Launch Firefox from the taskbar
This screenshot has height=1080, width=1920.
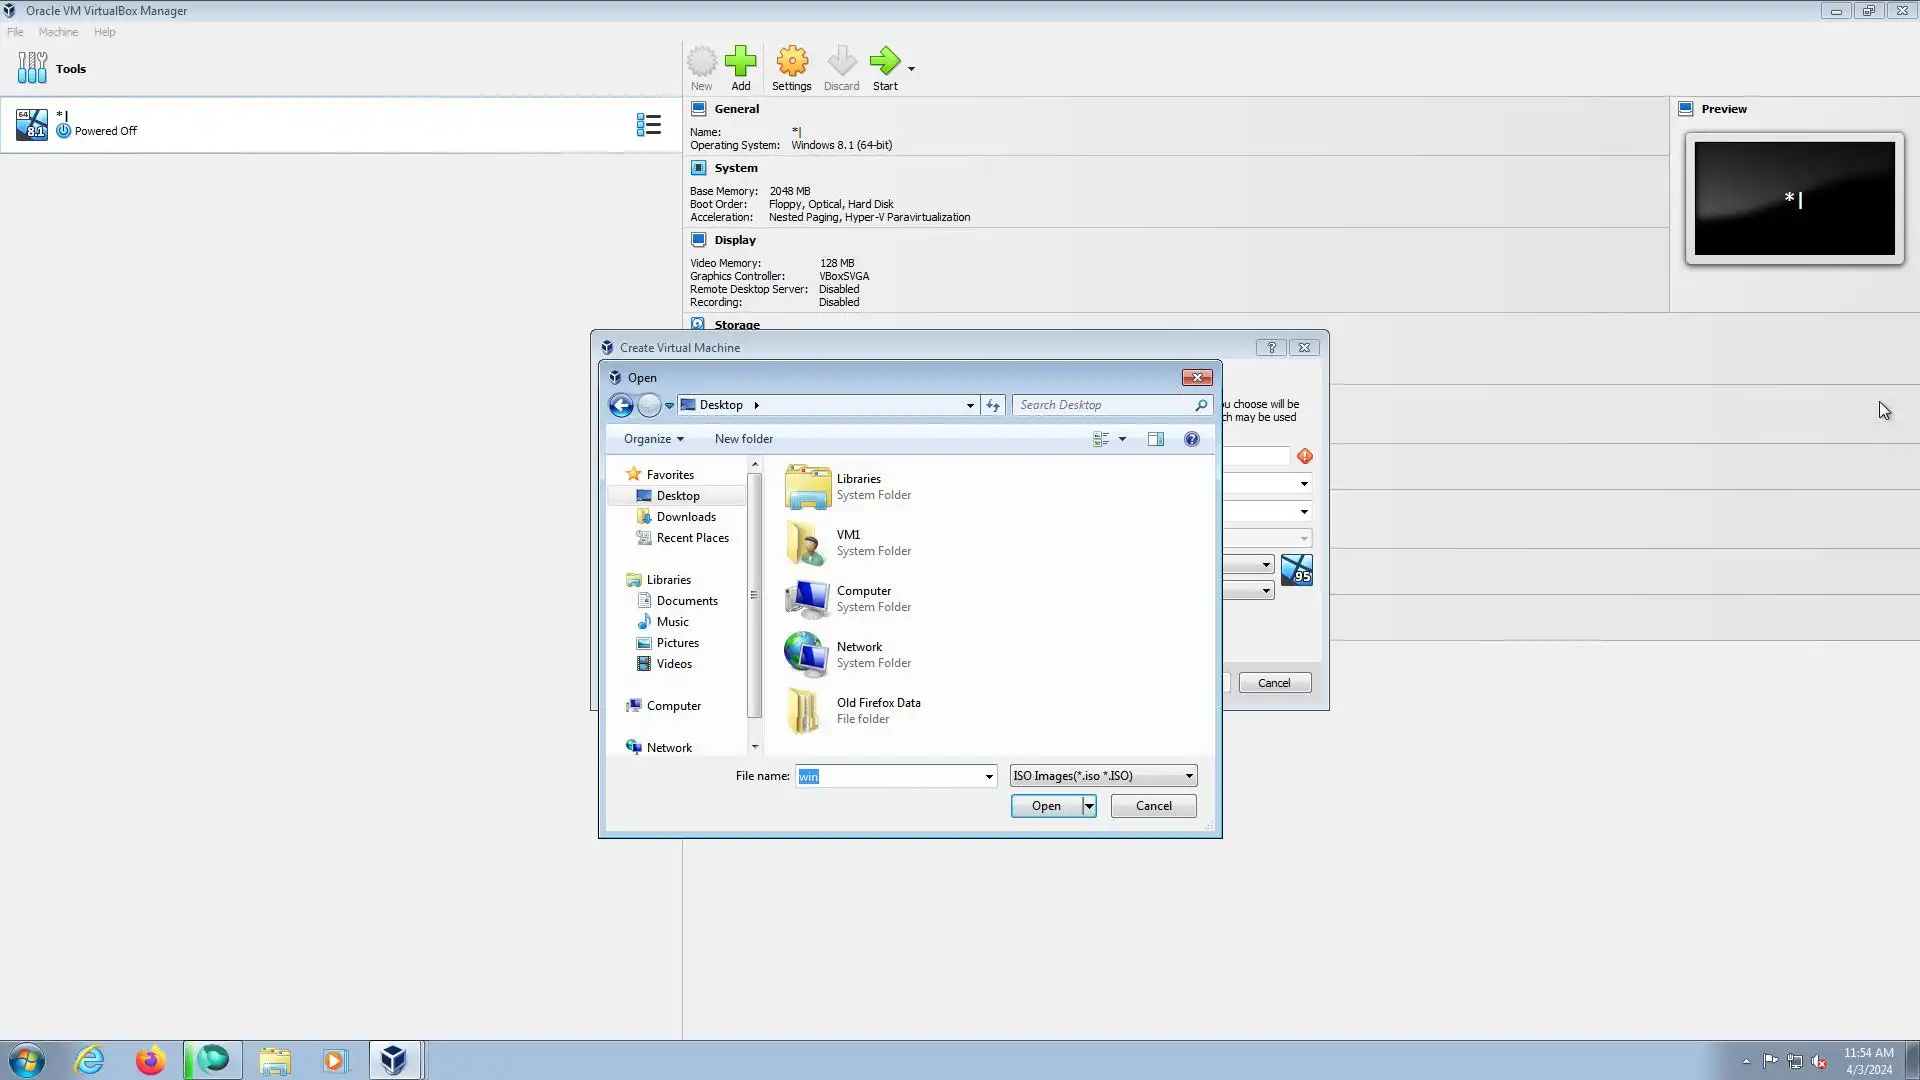pyautogui.click(x=151, y=1060)
